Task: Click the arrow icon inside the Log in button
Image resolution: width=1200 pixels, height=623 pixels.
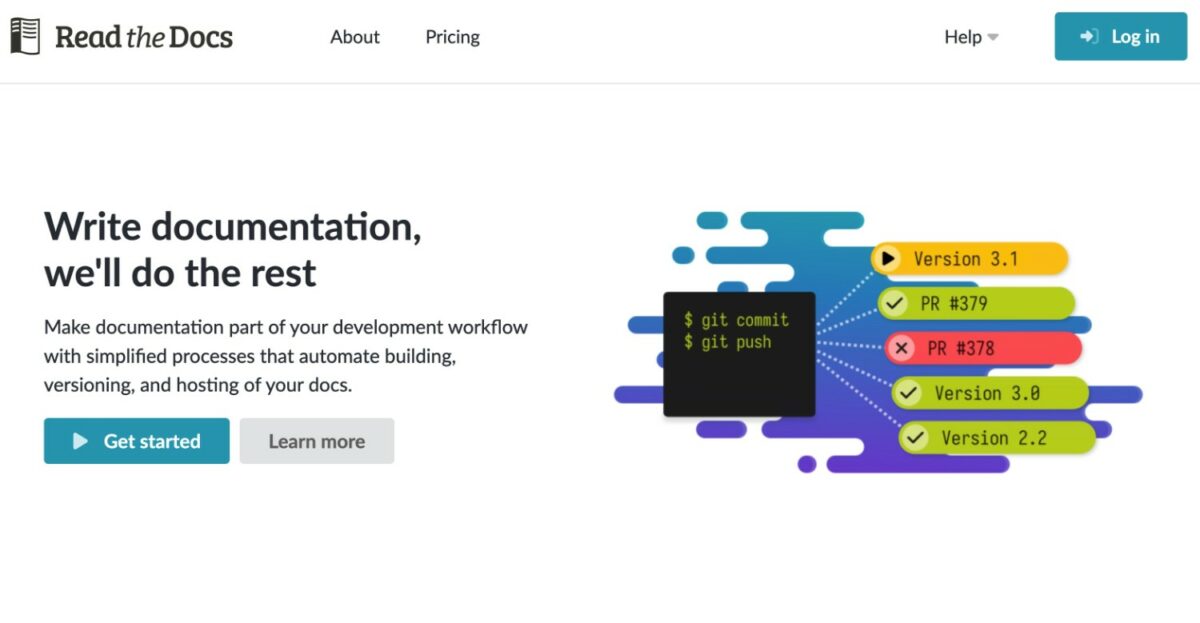Action: 1087,36
